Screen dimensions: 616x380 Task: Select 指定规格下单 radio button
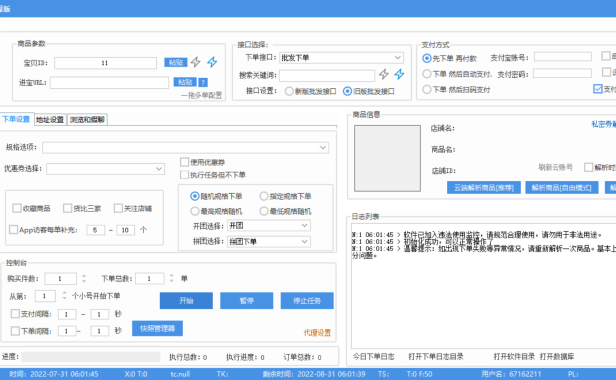[285, 196]
